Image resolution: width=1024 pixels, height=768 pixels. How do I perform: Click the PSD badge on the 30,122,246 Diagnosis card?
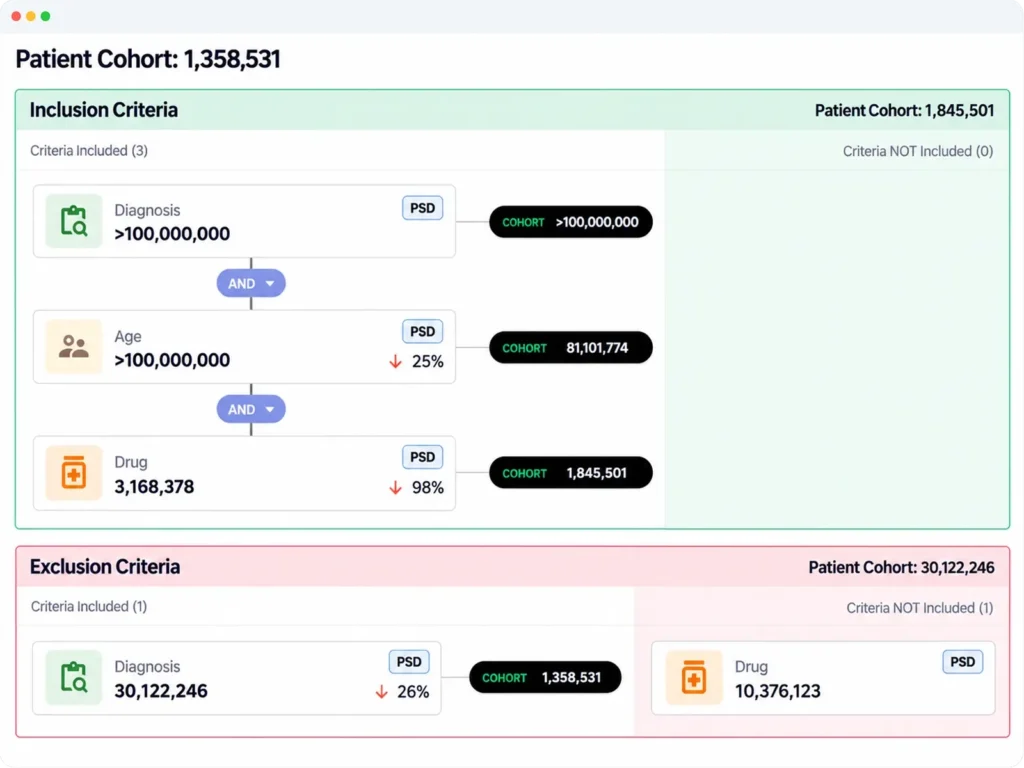pyautogui.click(x=409, y=662)
